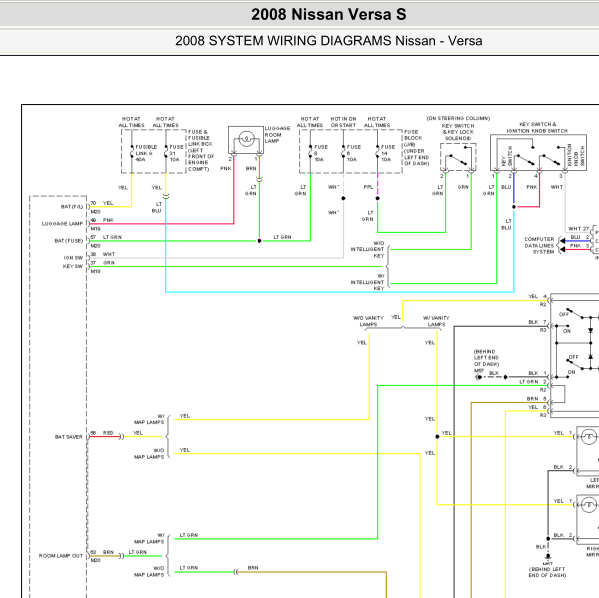Click the 'BLU 2' data line label
This screenshot has height=598, width=599.
pos(580,237)
